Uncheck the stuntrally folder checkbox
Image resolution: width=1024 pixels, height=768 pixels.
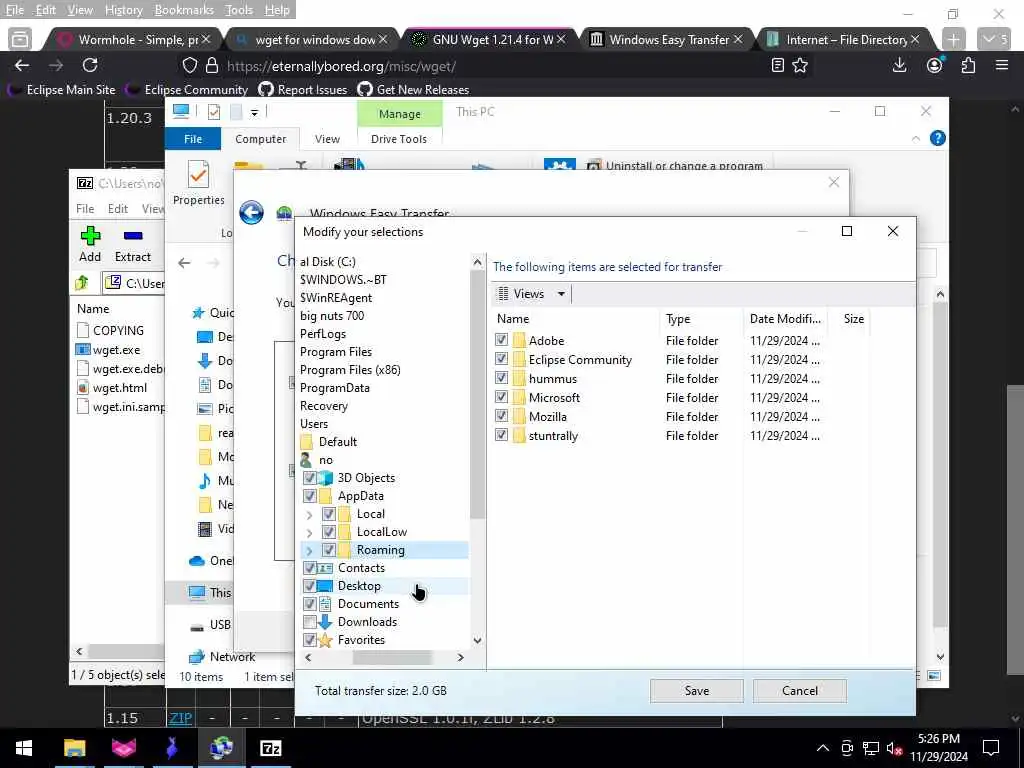coord(501,434)
